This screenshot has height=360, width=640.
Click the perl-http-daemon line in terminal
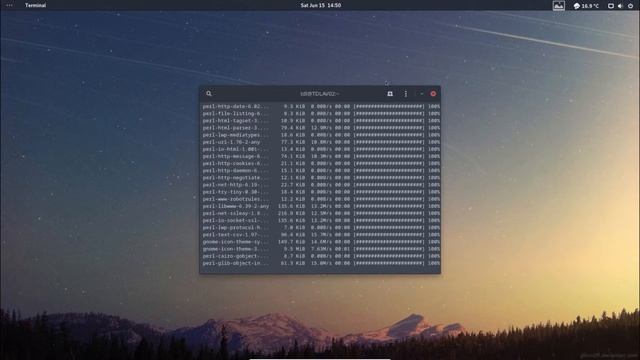click(321, 171)
